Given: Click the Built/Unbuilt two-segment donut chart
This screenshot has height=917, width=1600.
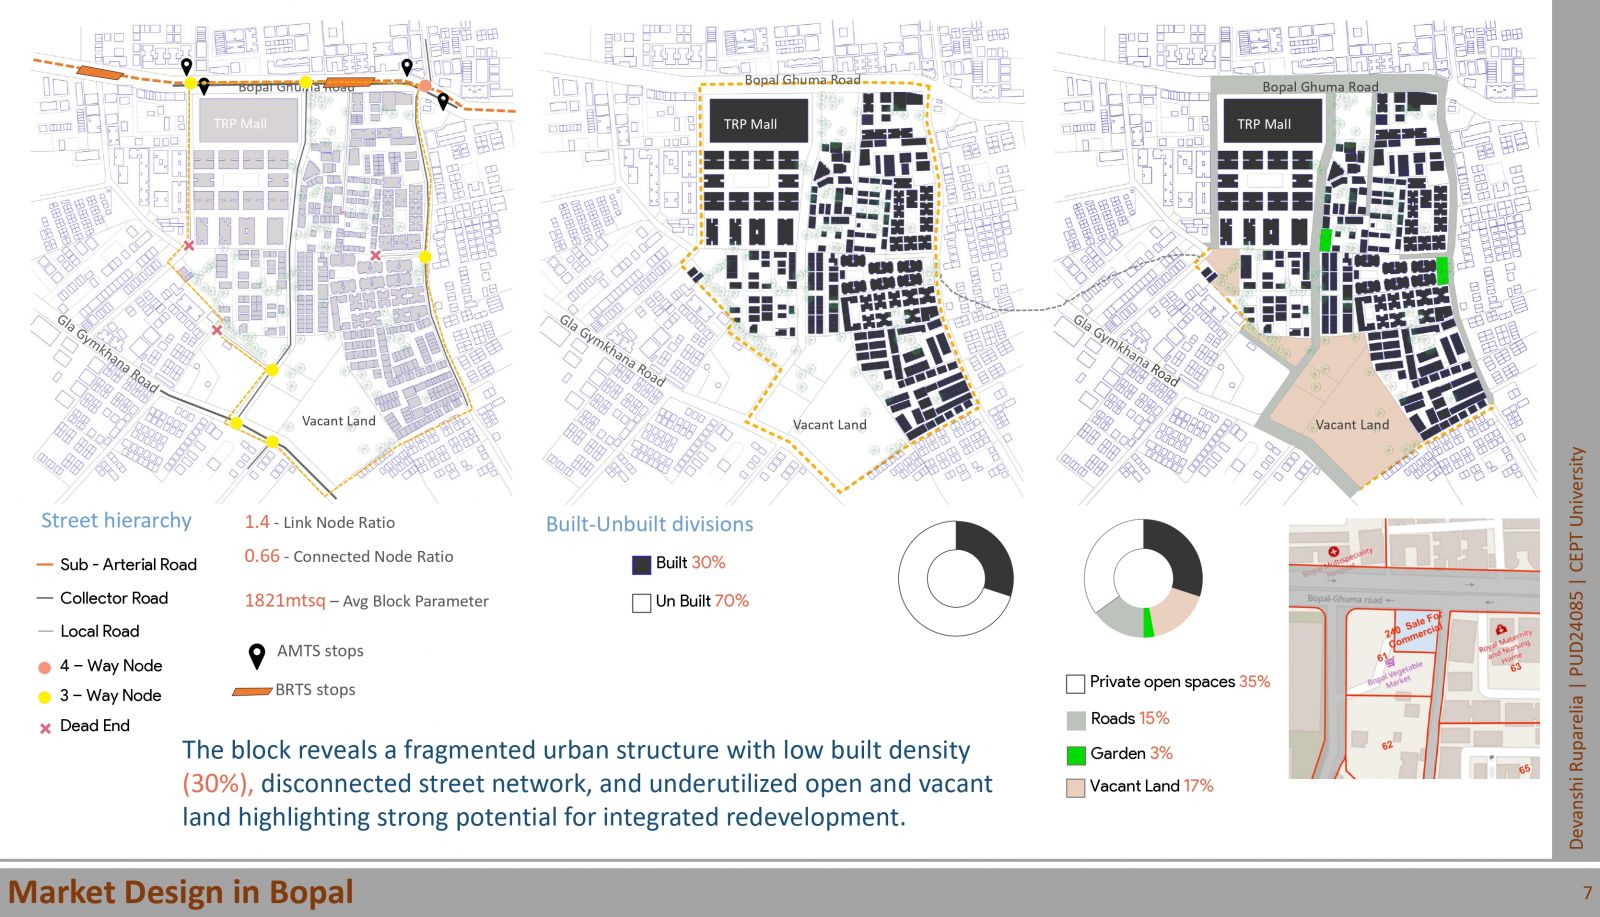Looking at the screenshot, I should pos(956,578).
